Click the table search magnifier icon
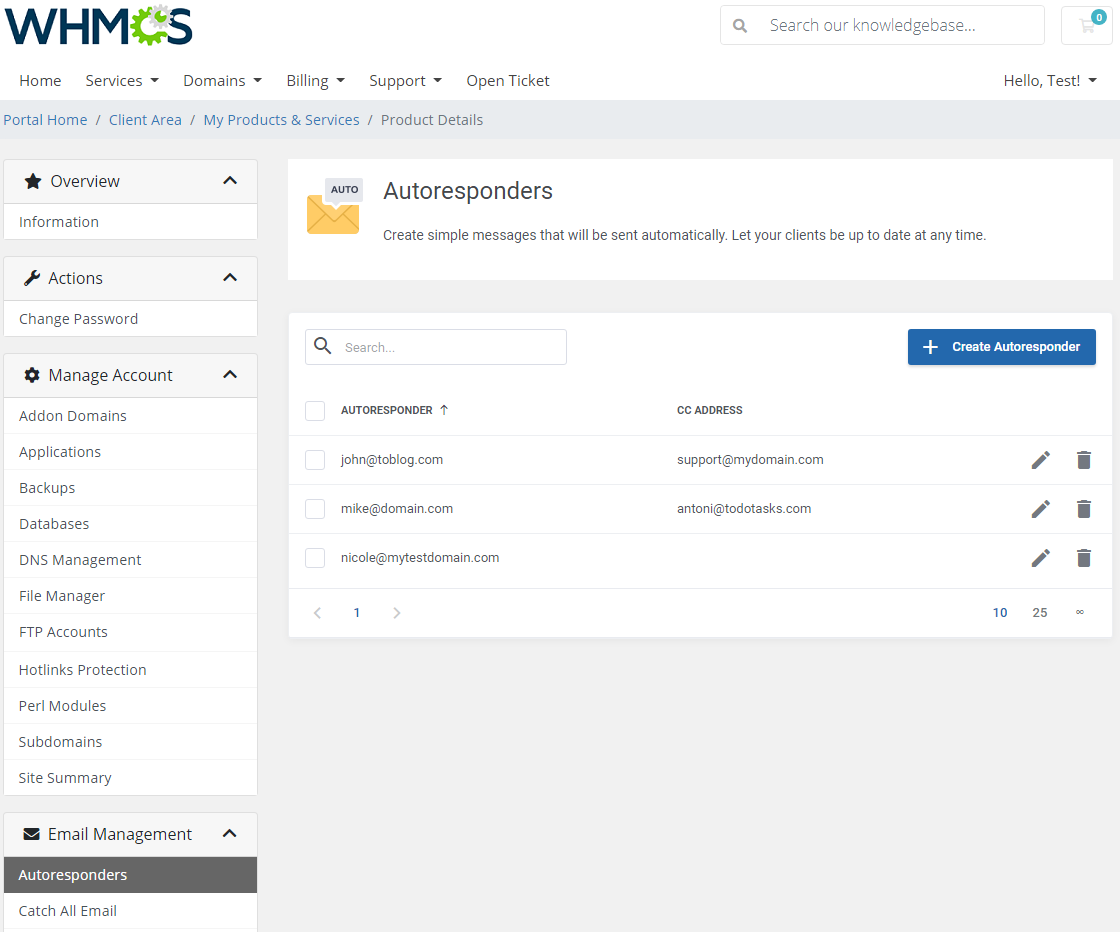The image size is (1120, 932). 323,346
